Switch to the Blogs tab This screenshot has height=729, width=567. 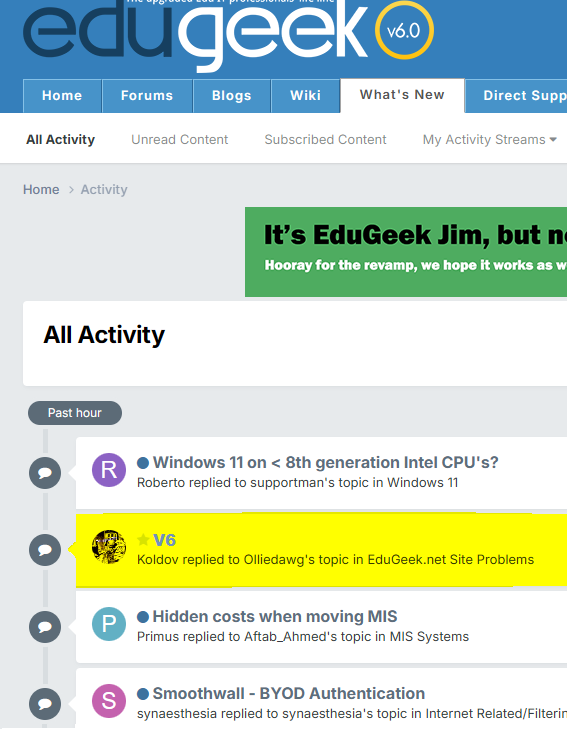pyautogui.click(x=231, y=96)
